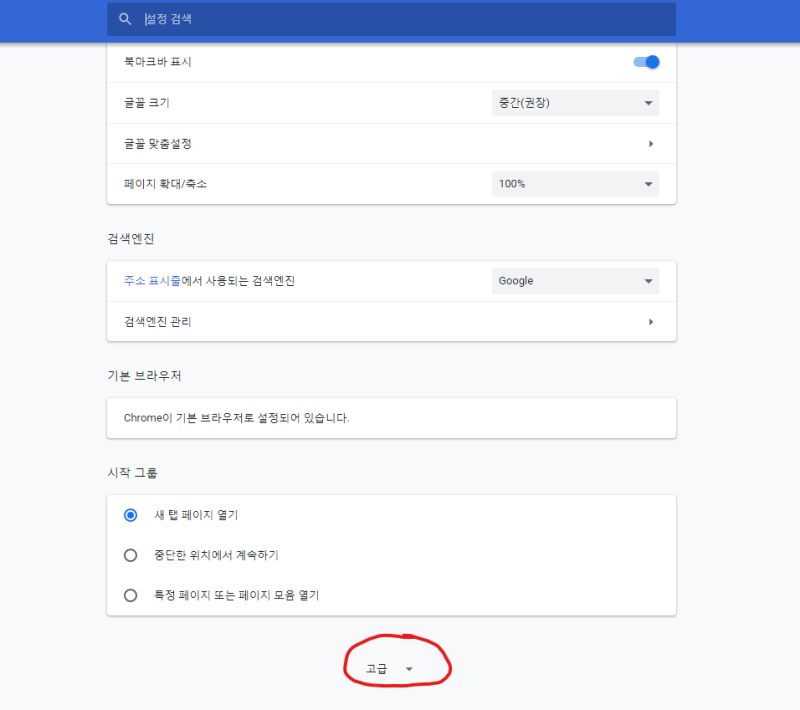Select 중단한 위치에서 계속하기 radio button

tap(131, 555)
